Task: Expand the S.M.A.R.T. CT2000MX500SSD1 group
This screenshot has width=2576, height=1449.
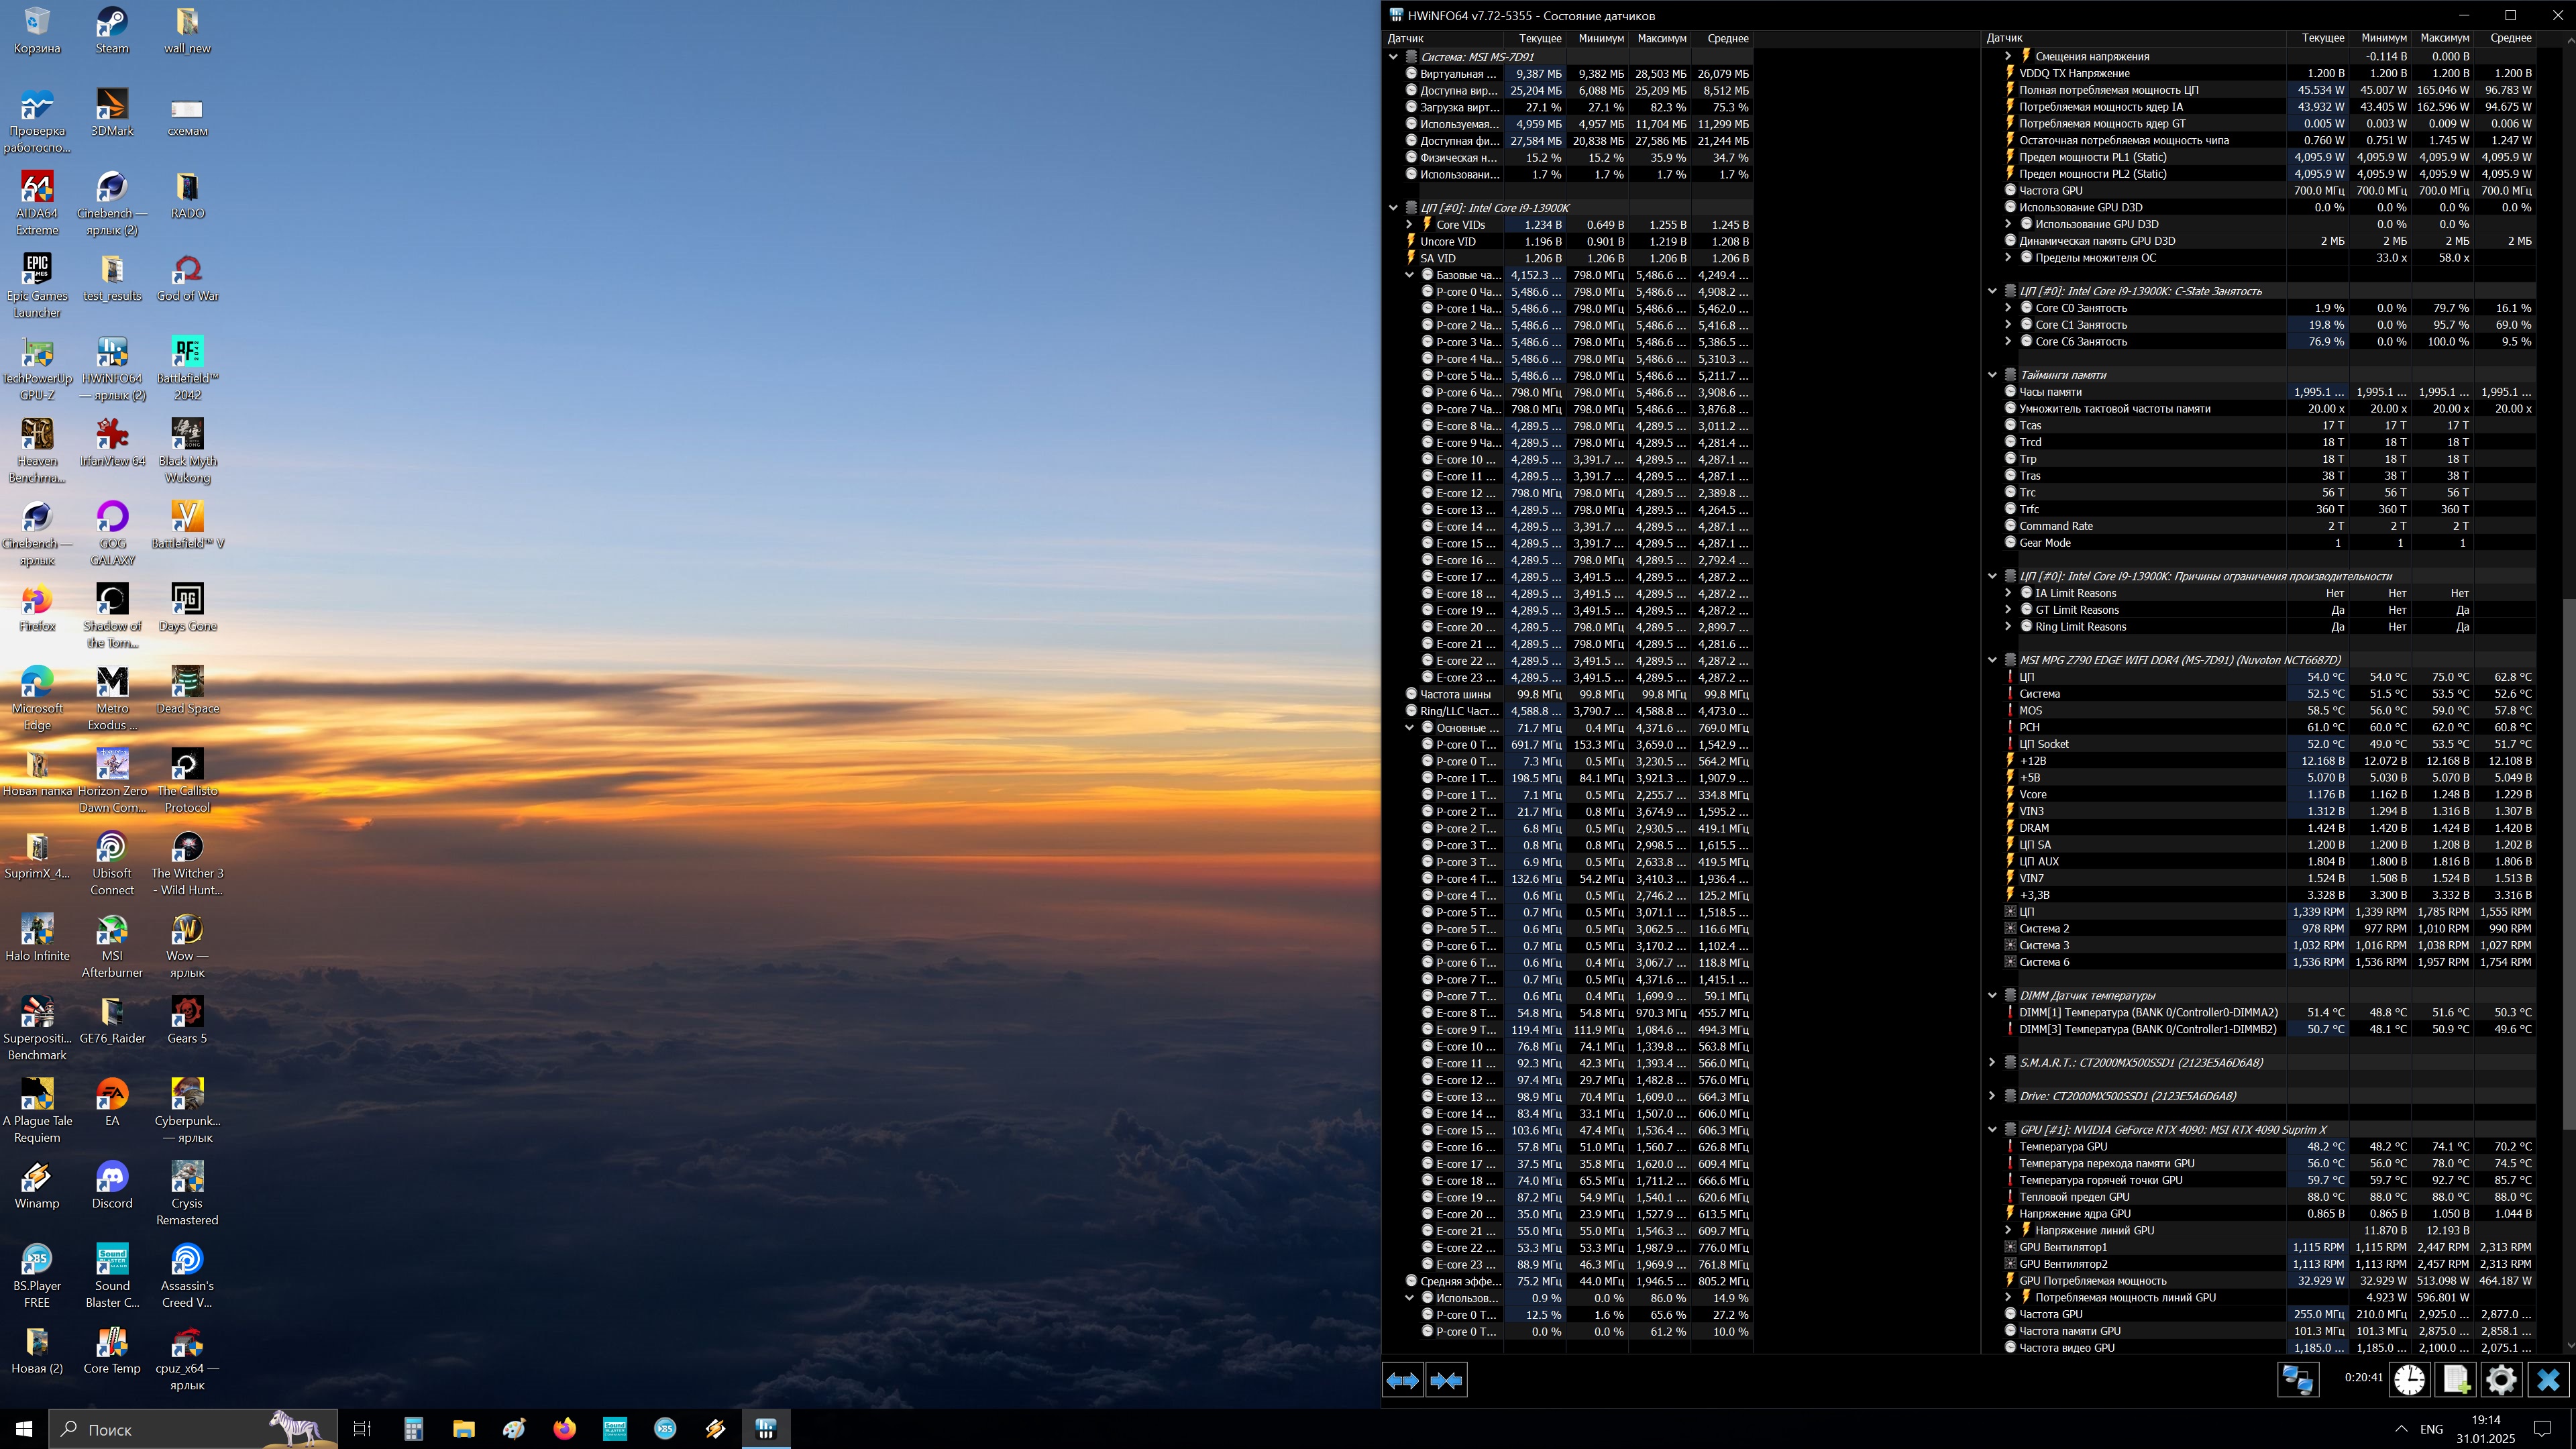Action: (1992, 1062)
